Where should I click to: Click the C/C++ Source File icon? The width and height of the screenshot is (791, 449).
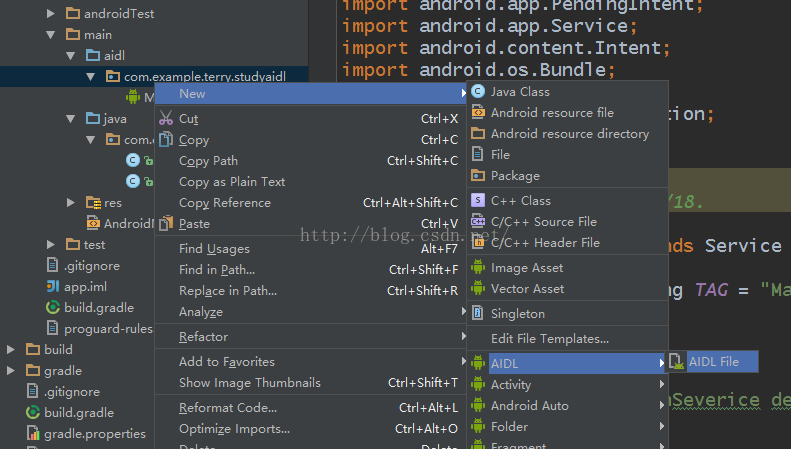[x=478, y=221]
